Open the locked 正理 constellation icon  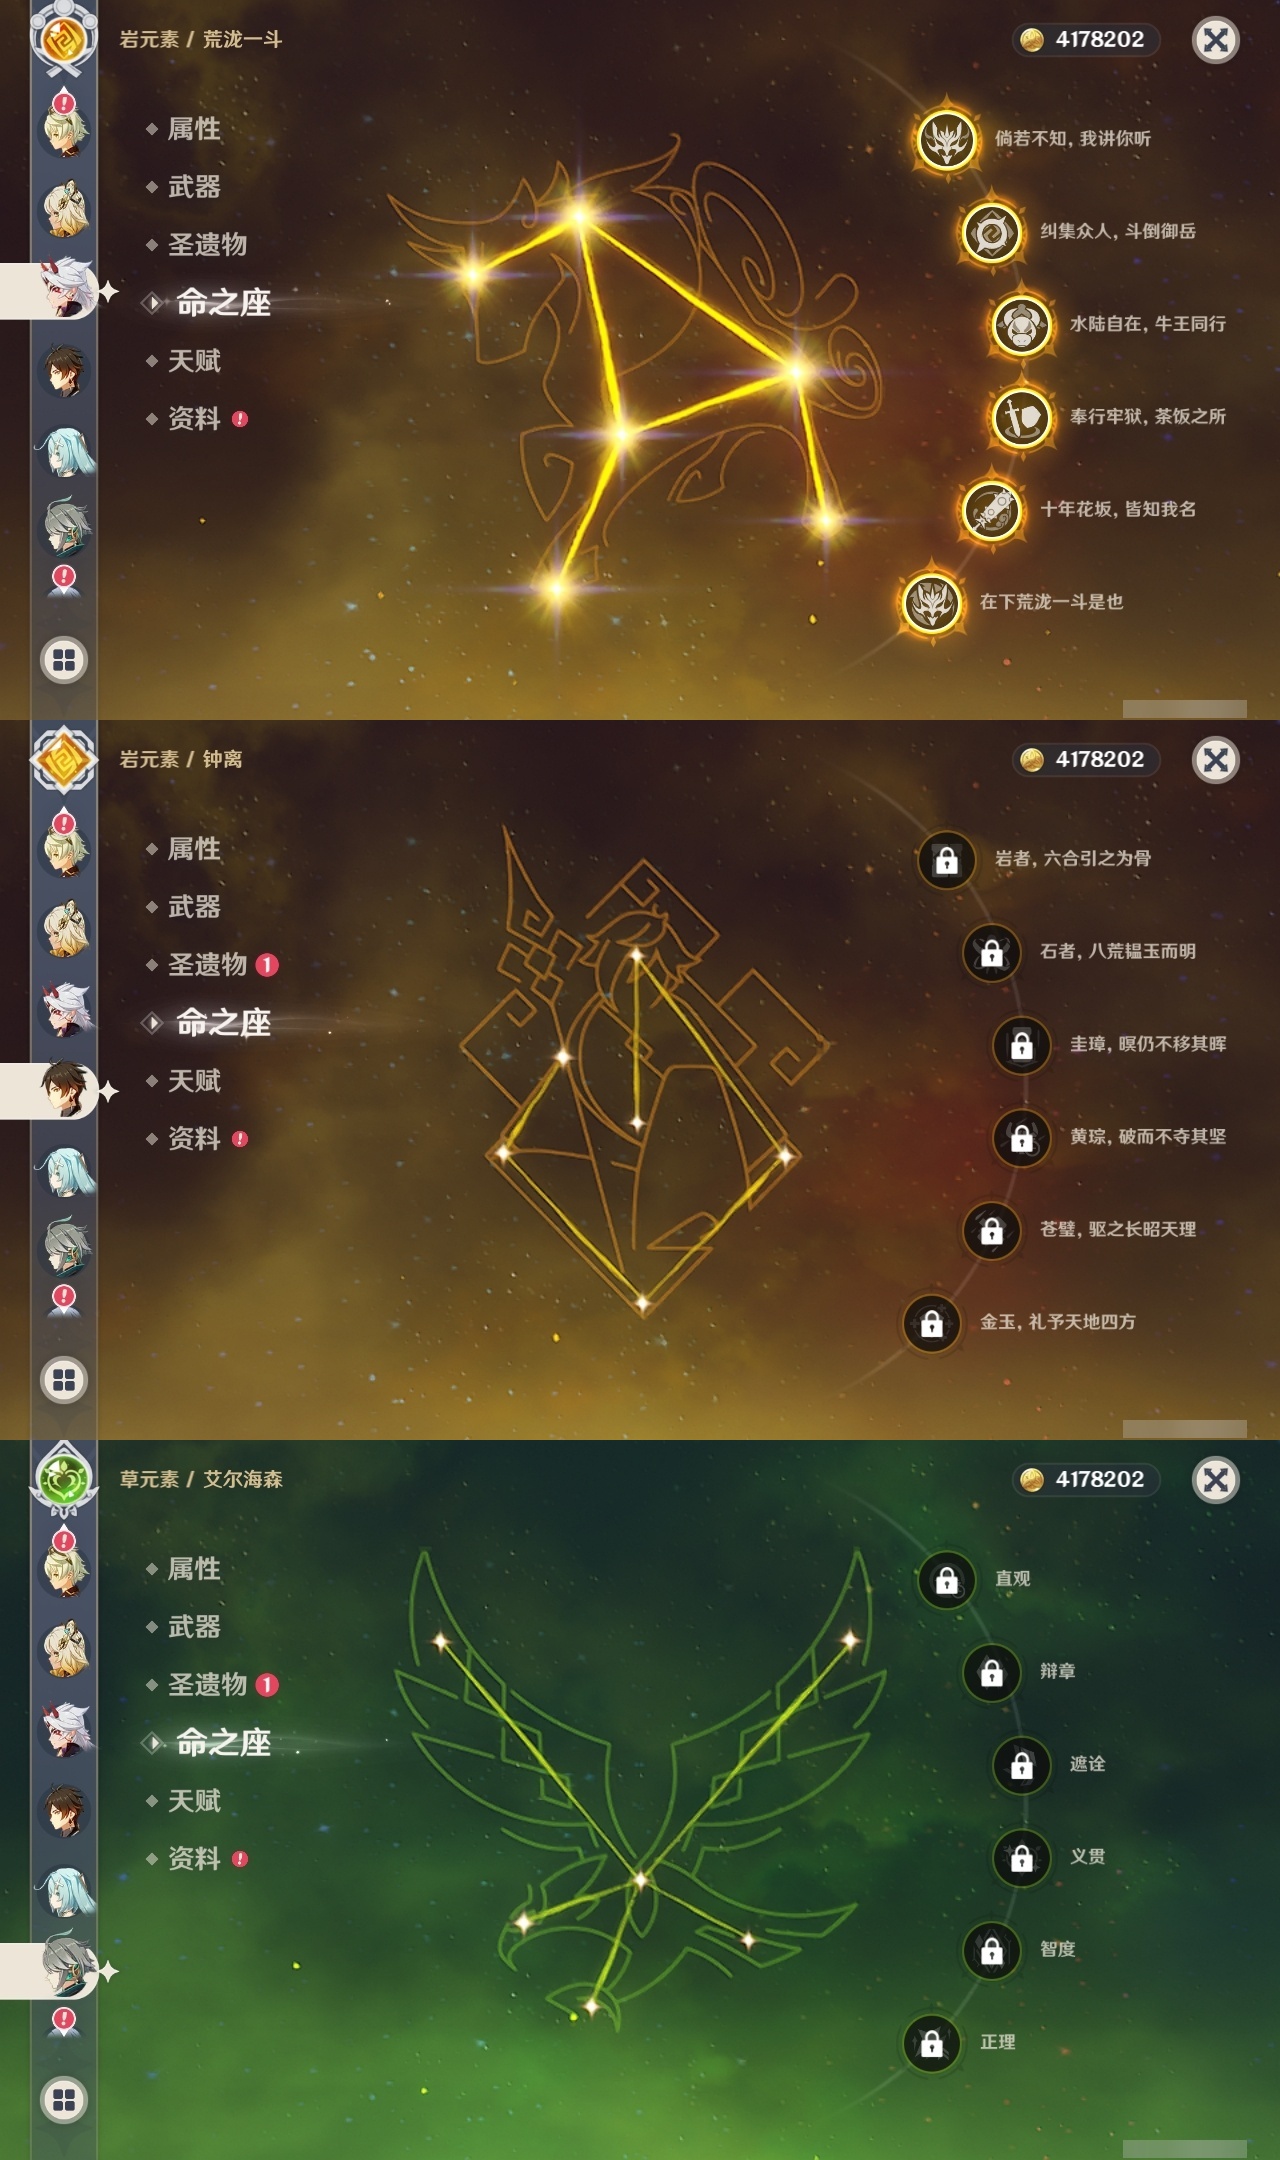point(931,2043)
